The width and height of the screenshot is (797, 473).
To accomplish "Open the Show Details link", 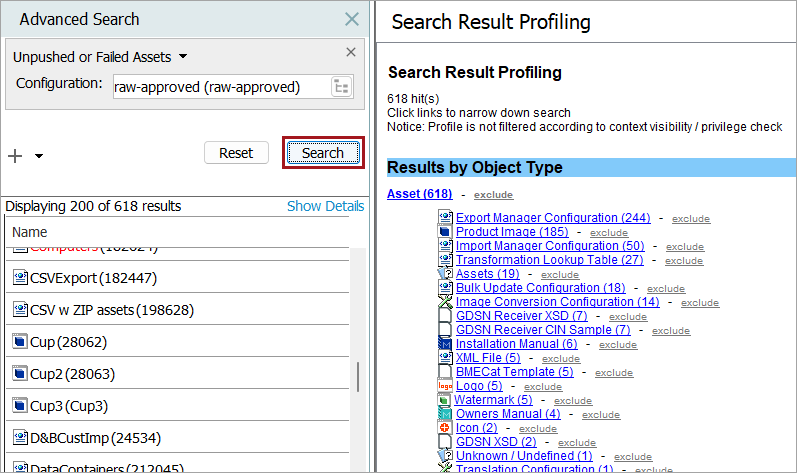I will point(325,206).
